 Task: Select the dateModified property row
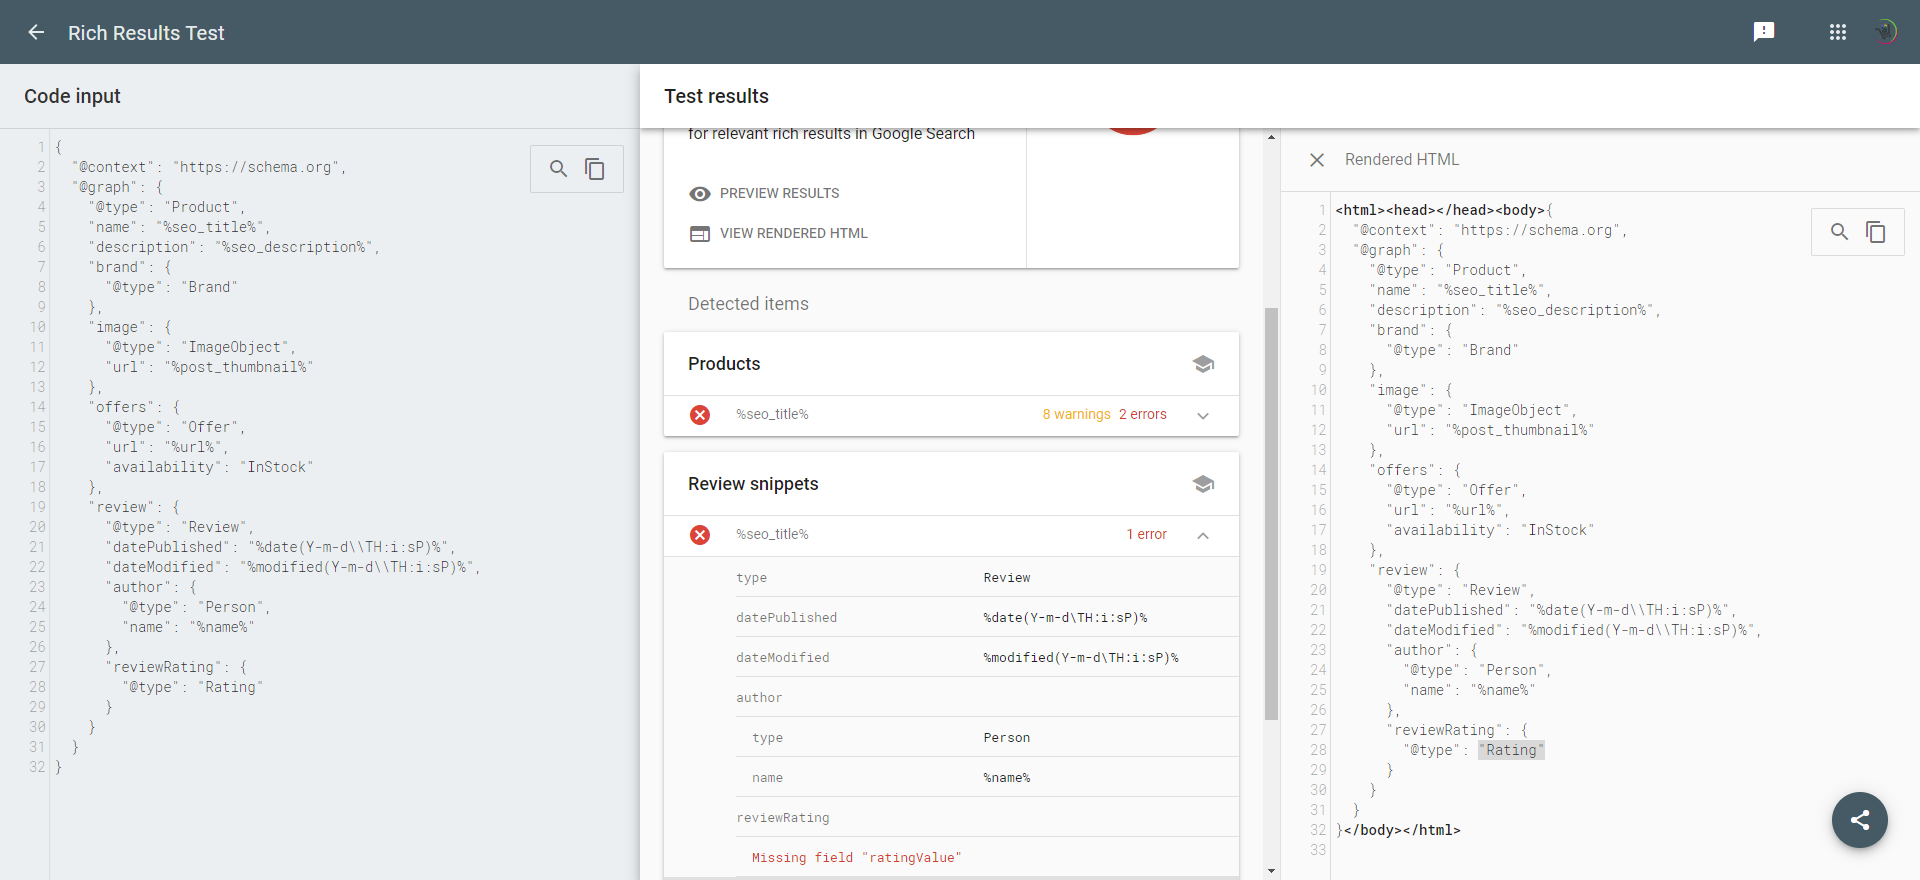click(987, 657)
